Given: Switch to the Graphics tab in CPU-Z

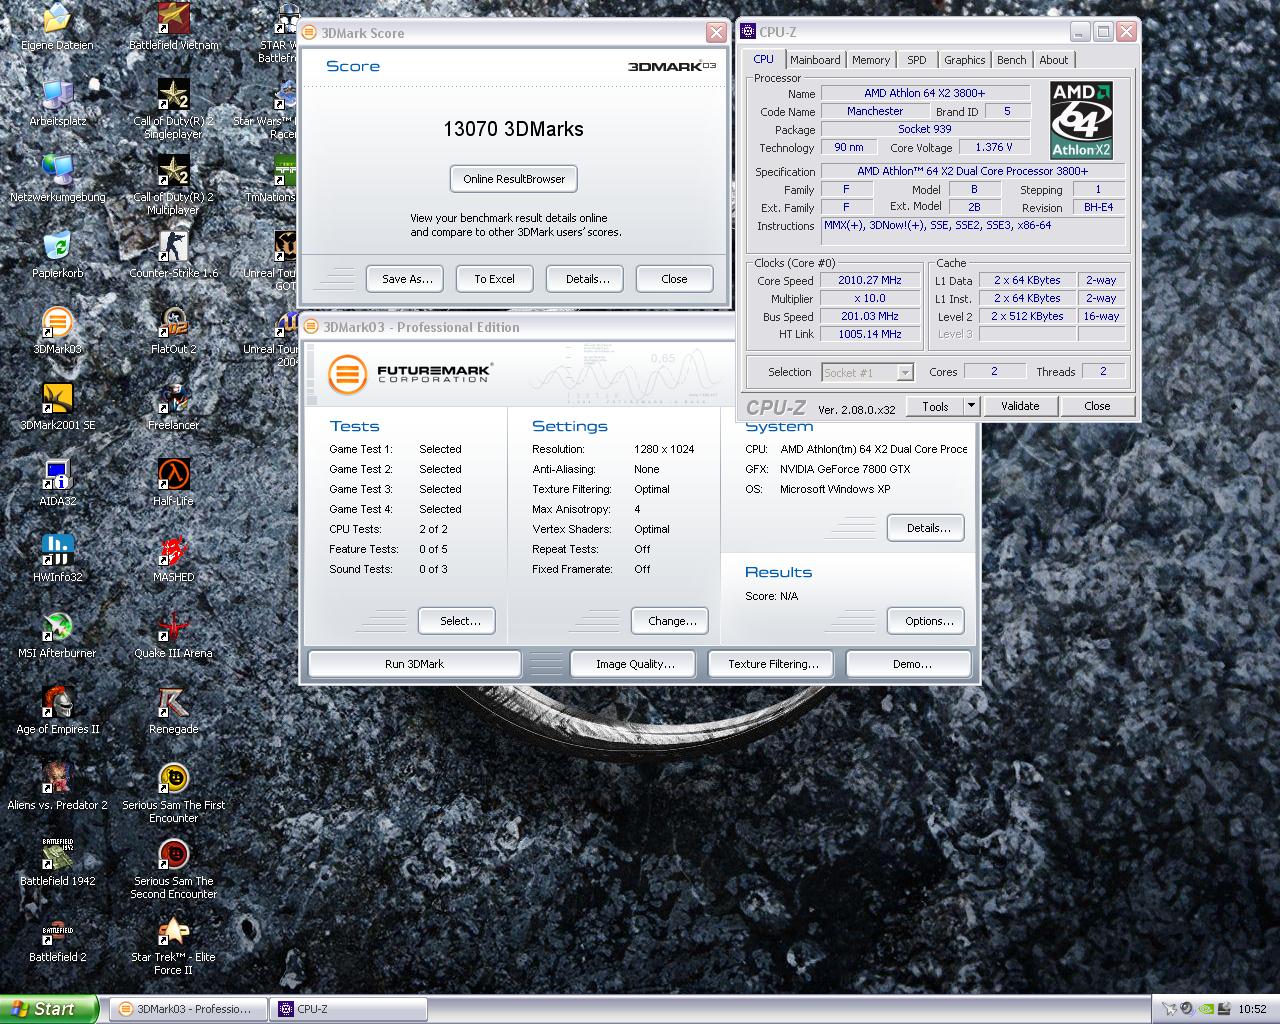Looking at the screenshot, I should (964, 60).
